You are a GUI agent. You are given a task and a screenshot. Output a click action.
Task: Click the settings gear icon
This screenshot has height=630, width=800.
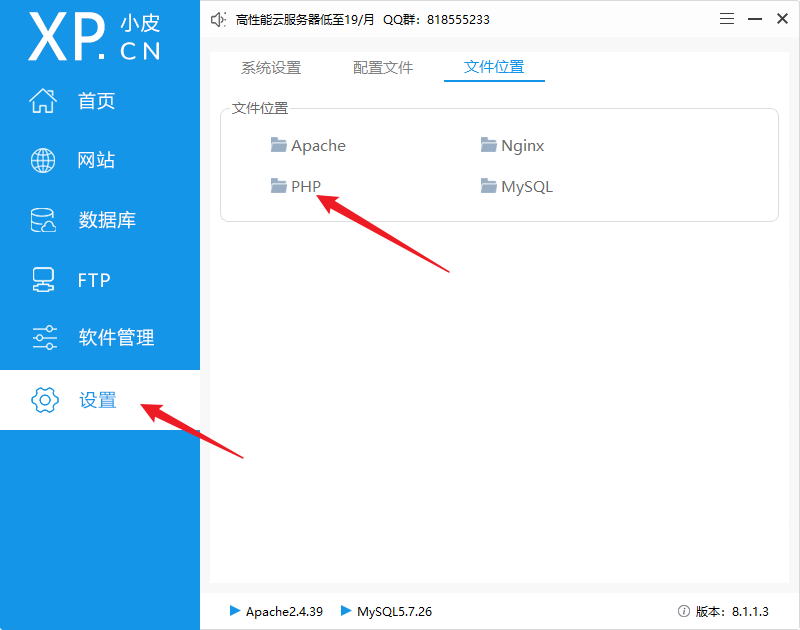click(x=45, y=400)
